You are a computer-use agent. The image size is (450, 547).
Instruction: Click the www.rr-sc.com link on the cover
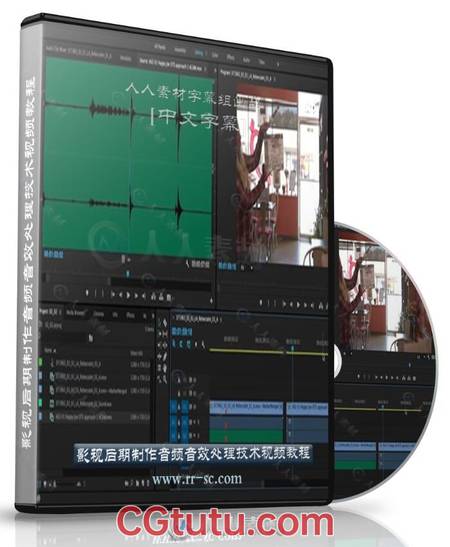pyautogui.click(x=197, y=479)
